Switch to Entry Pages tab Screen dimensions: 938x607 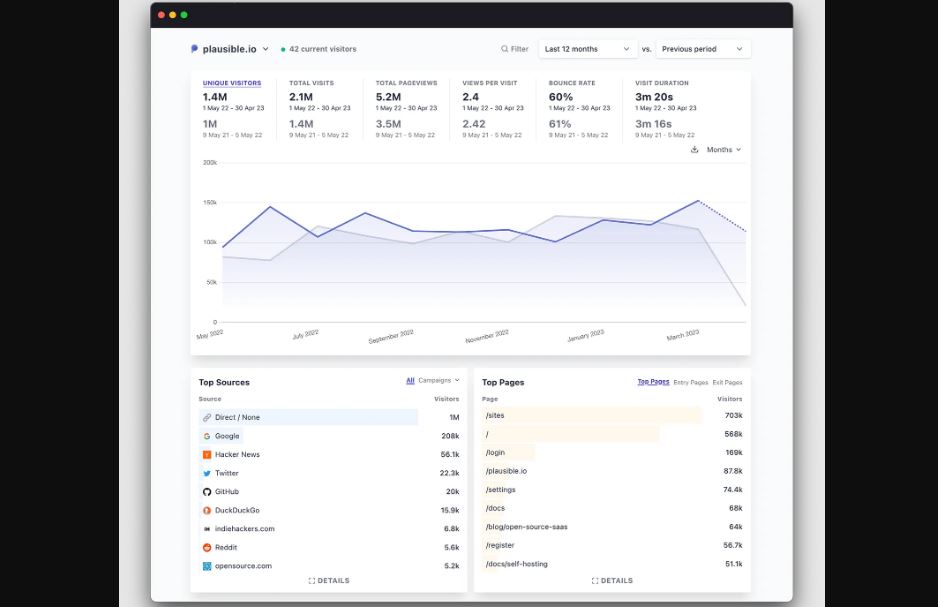[691, 382]
